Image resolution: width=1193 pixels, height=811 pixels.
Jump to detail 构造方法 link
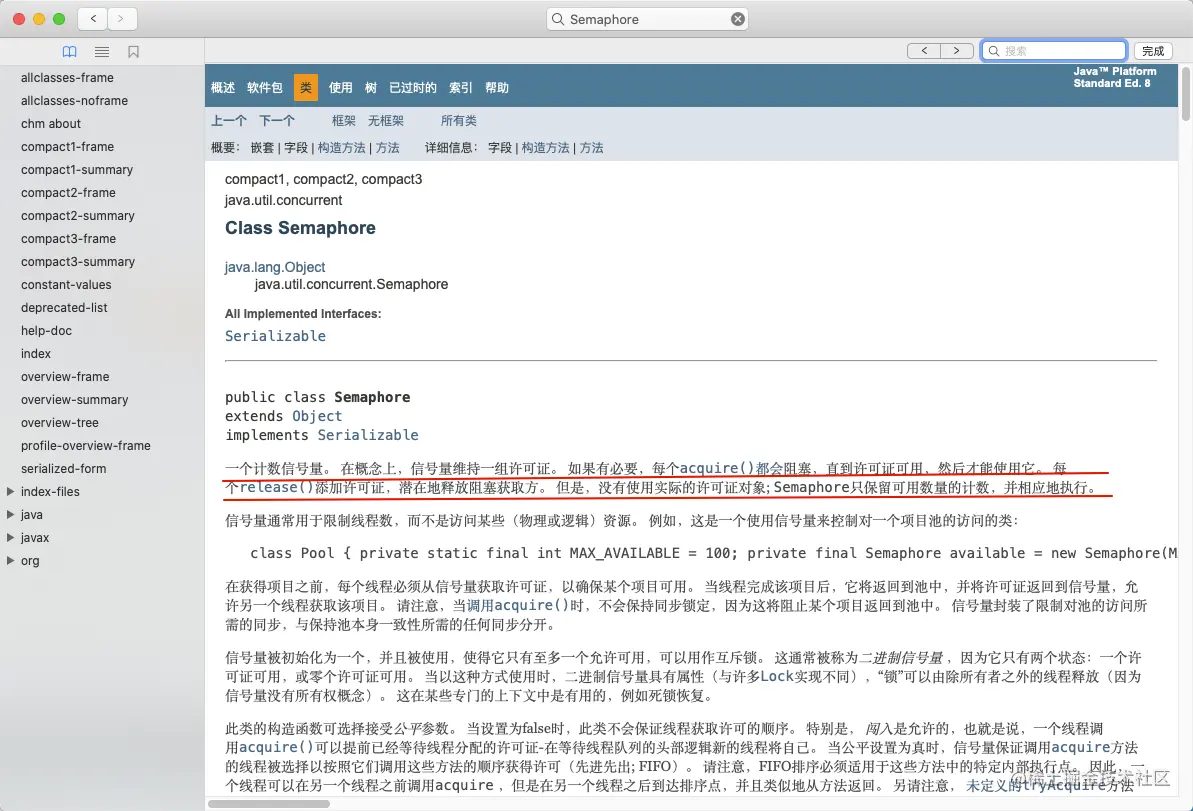click(546, 148)
